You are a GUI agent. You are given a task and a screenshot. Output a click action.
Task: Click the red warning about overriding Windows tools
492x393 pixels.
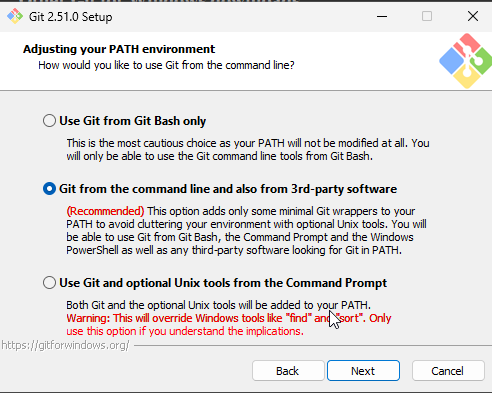229,325
